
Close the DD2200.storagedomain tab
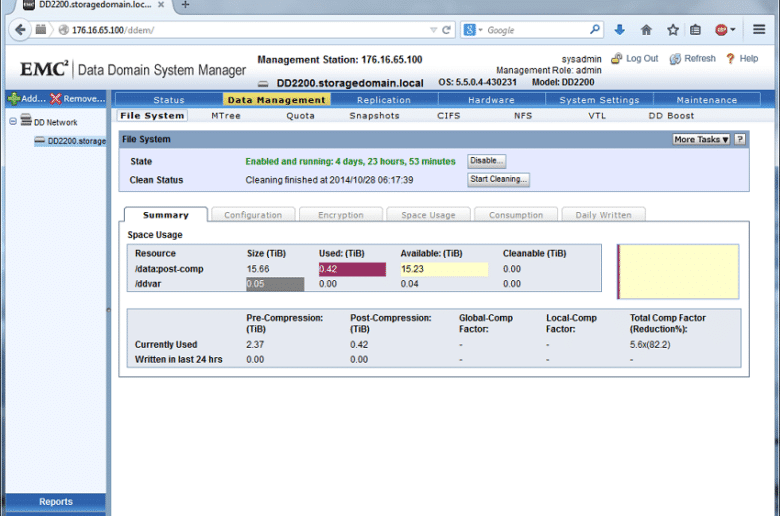tap(161, 4)
